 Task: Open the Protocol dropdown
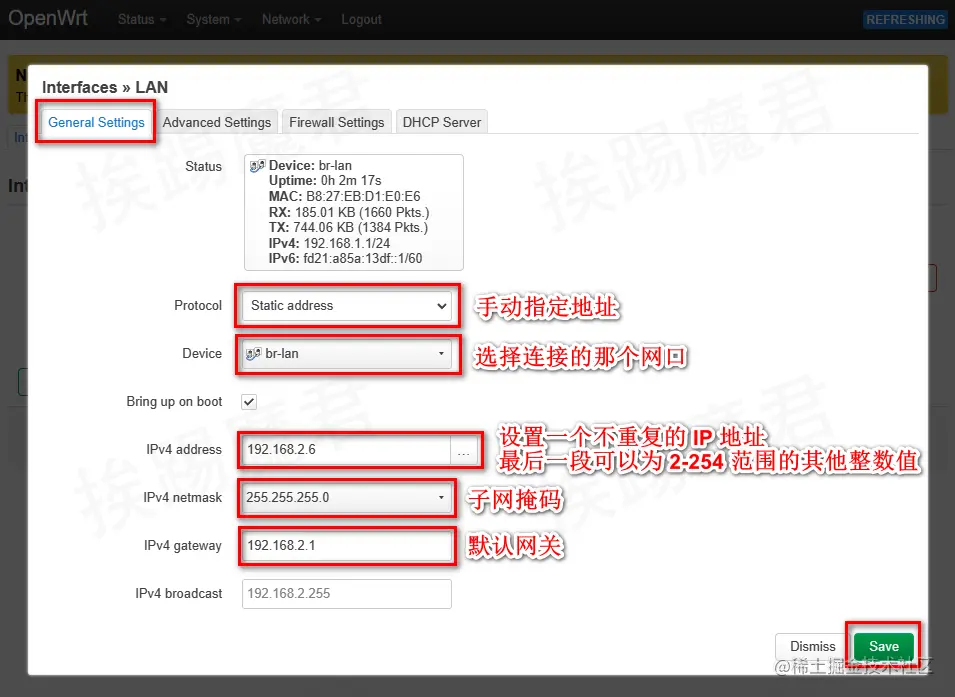346,306
